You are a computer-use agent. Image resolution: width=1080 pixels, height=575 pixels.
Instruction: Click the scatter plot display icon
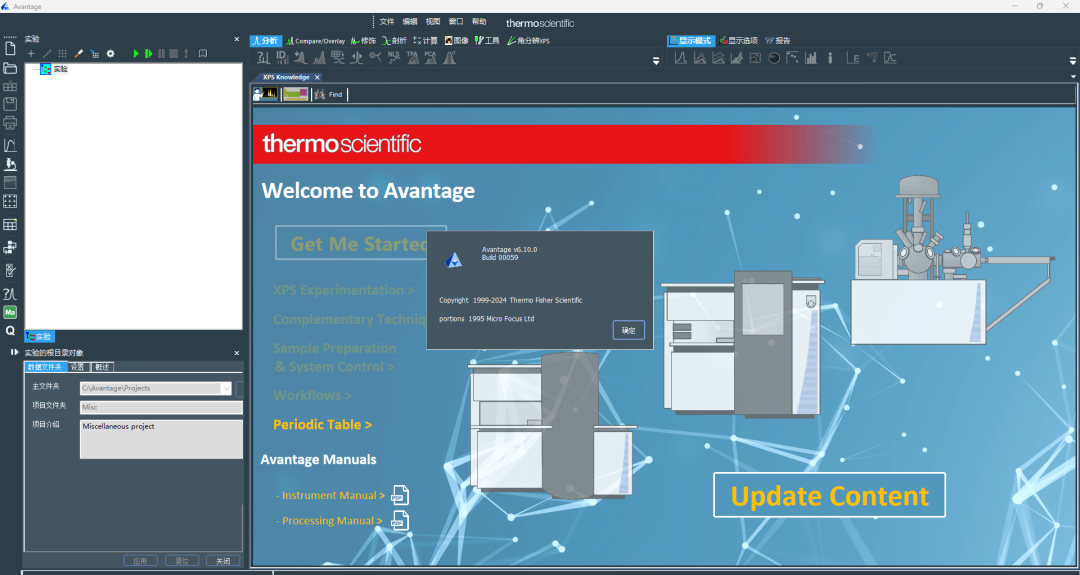(x=792, y=59)
